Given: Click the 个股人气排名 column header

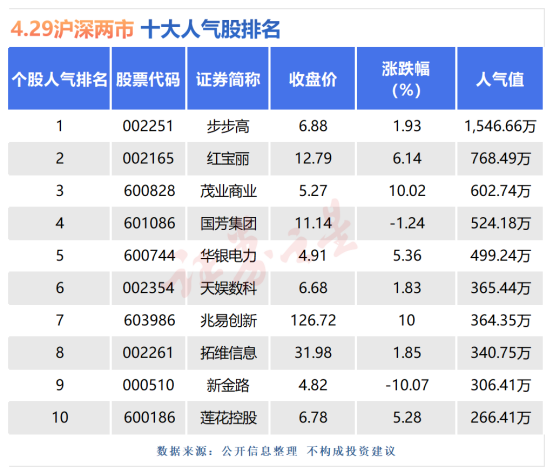Looking at the screenshot, I should [59, 79].
